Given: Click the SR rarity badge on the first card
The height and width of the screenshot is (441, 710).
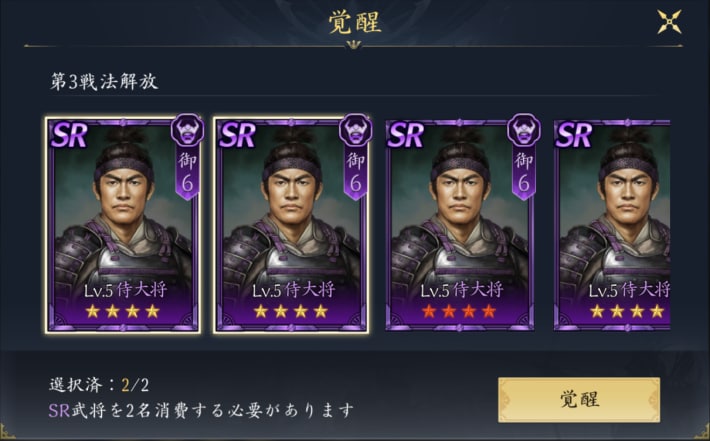Looking at the screenshot, I should 69,135.
